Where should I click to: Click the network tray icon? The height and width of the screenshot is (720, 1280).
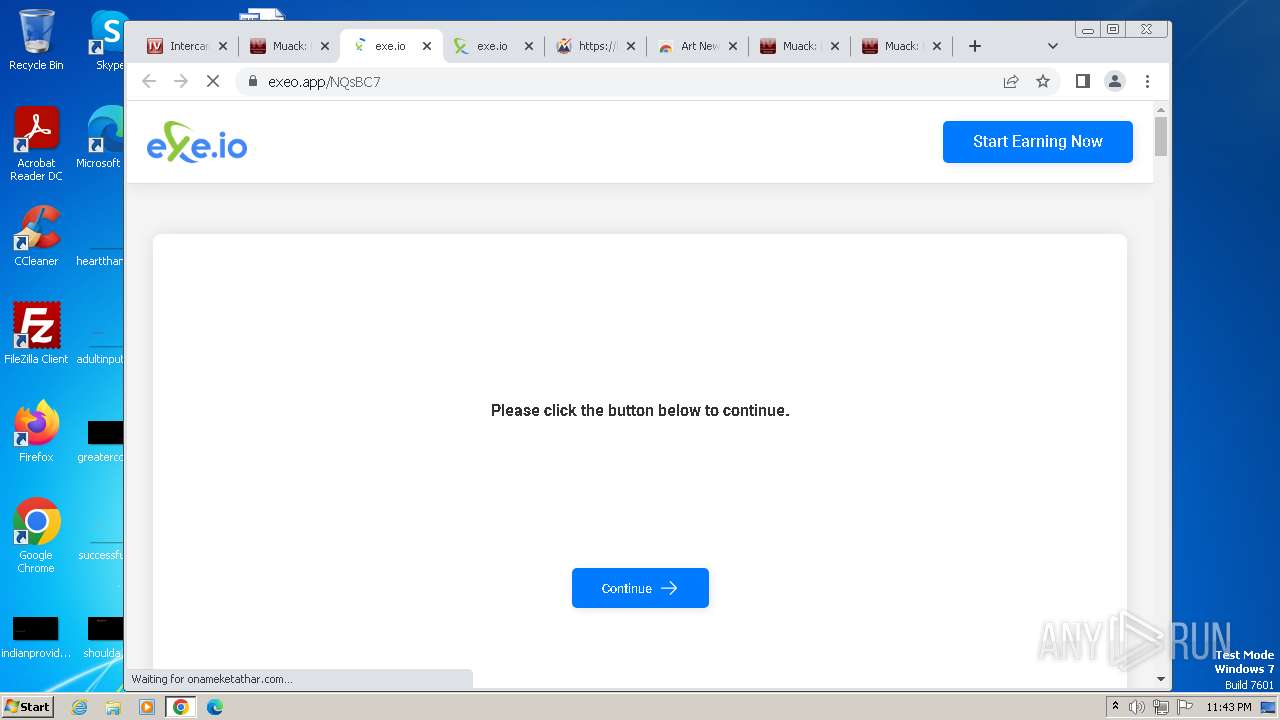point(1160,707)
